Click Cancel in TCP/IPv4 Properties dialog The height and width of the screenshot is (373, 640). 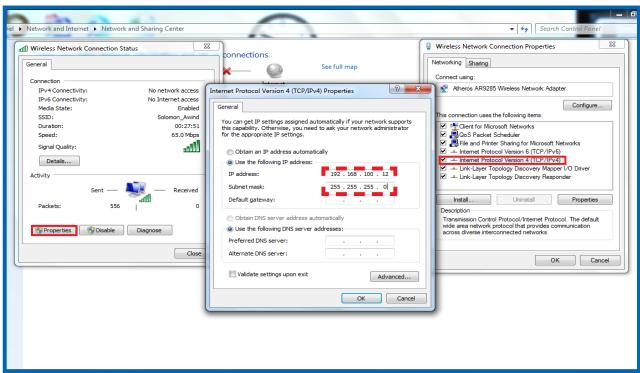tap(406, 298)
